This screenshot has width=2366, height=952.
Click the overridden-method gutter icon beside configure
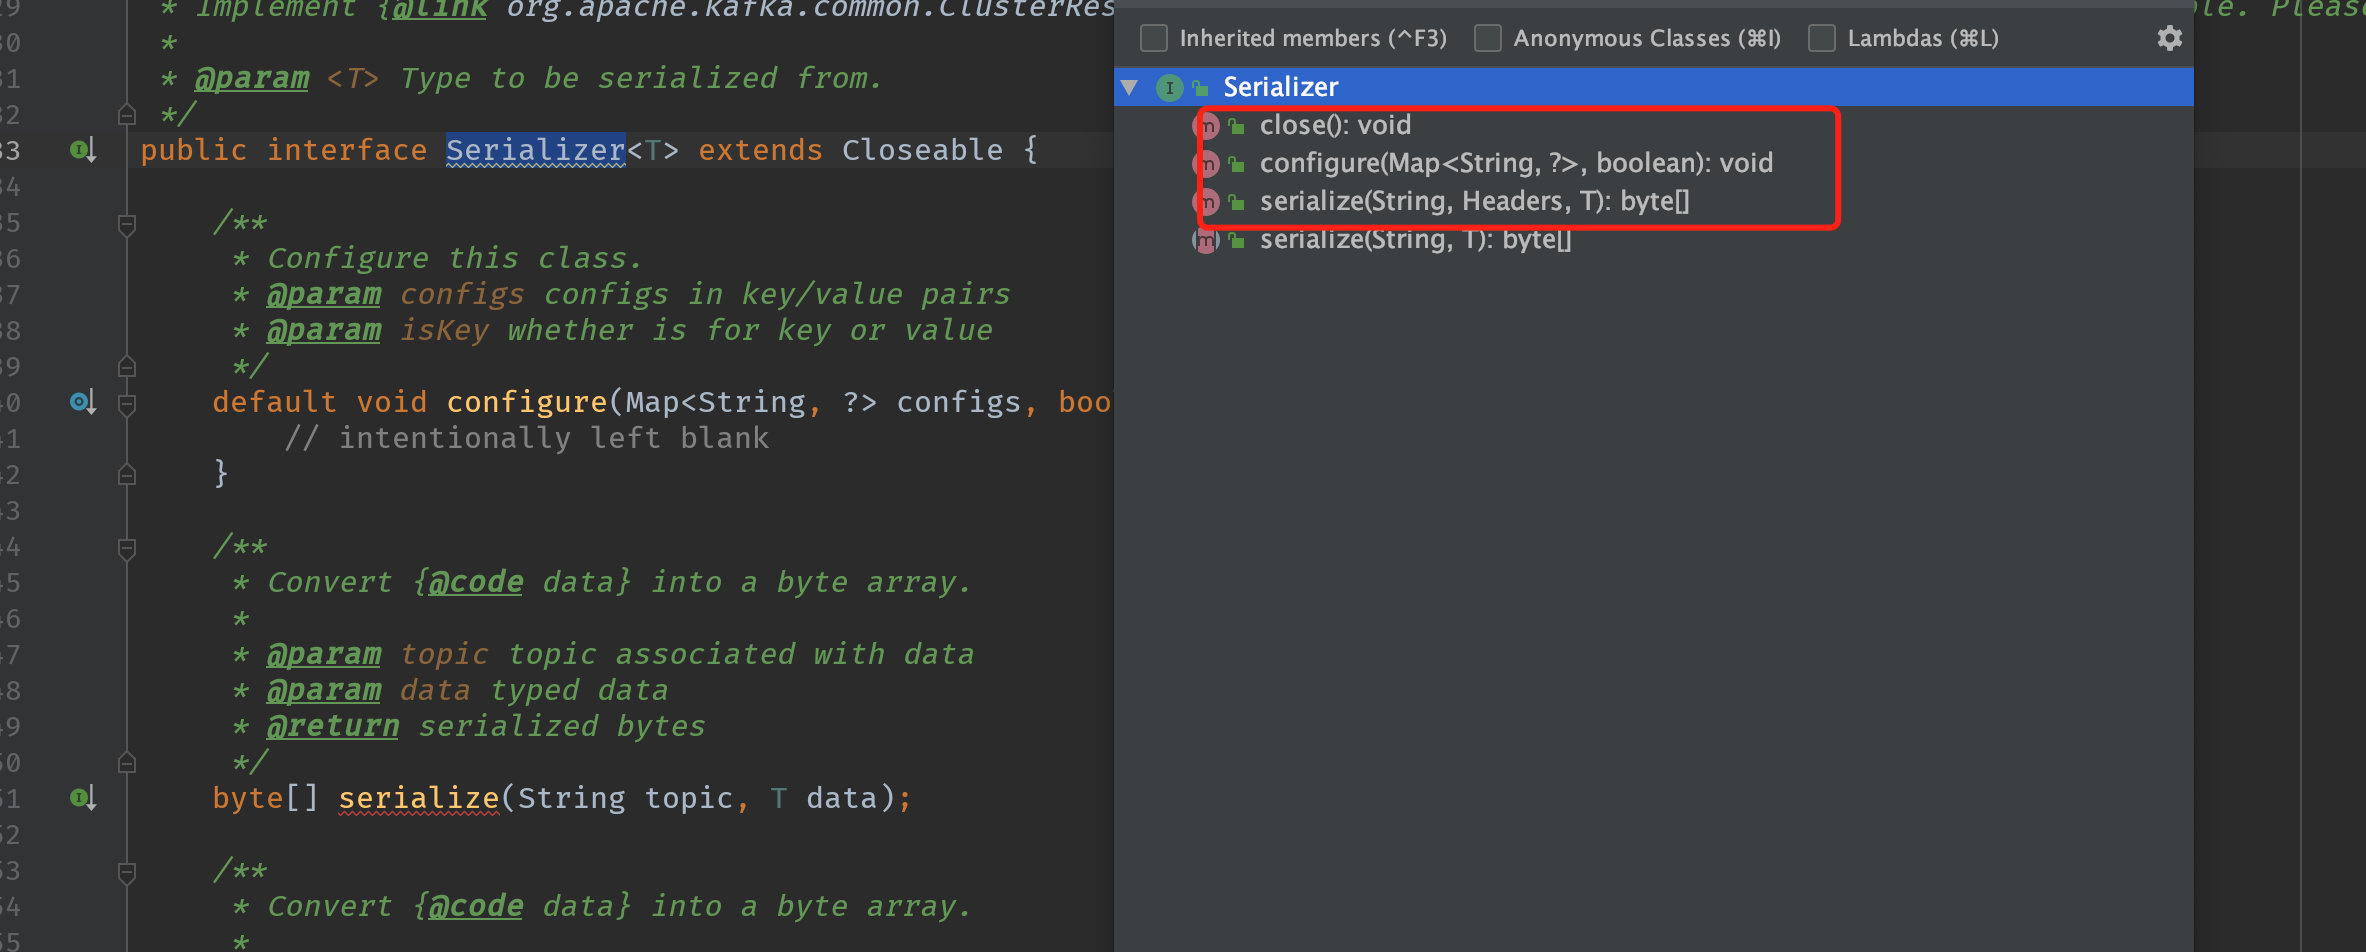point(83,403)
